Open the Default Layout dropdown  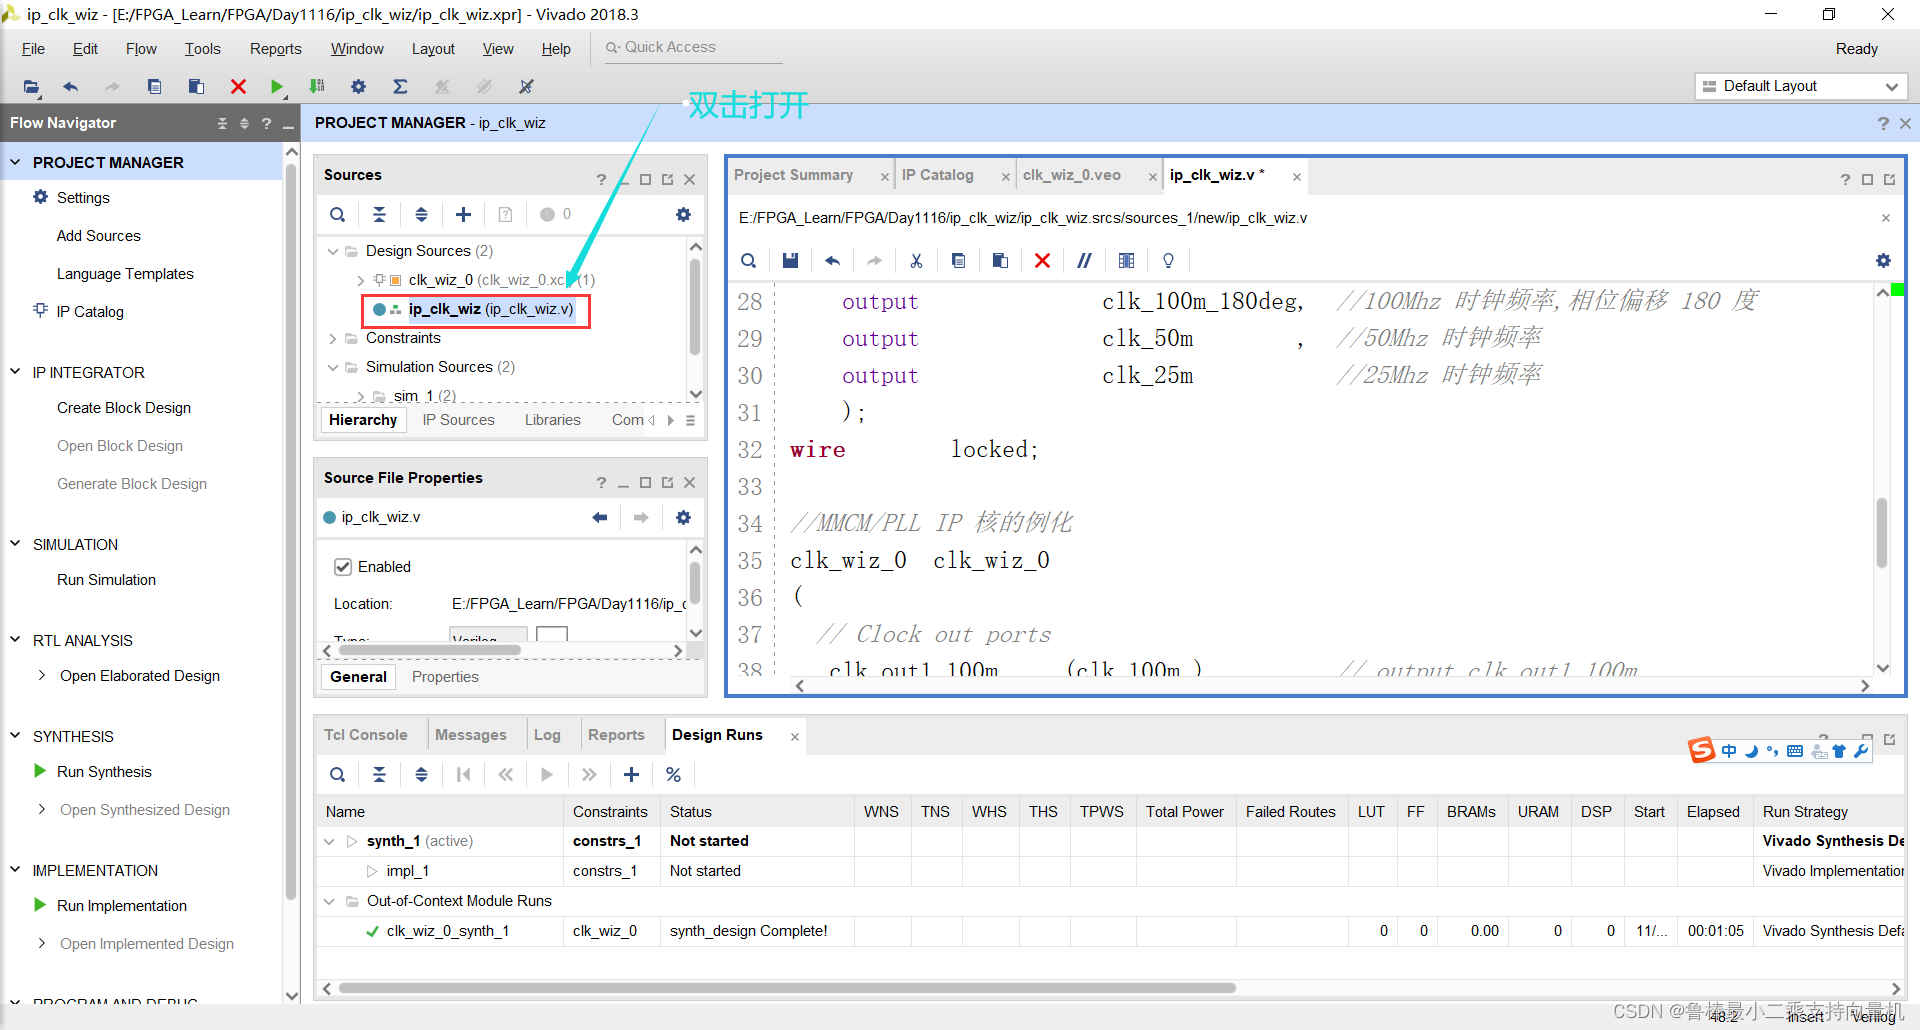coord(1801,86)
